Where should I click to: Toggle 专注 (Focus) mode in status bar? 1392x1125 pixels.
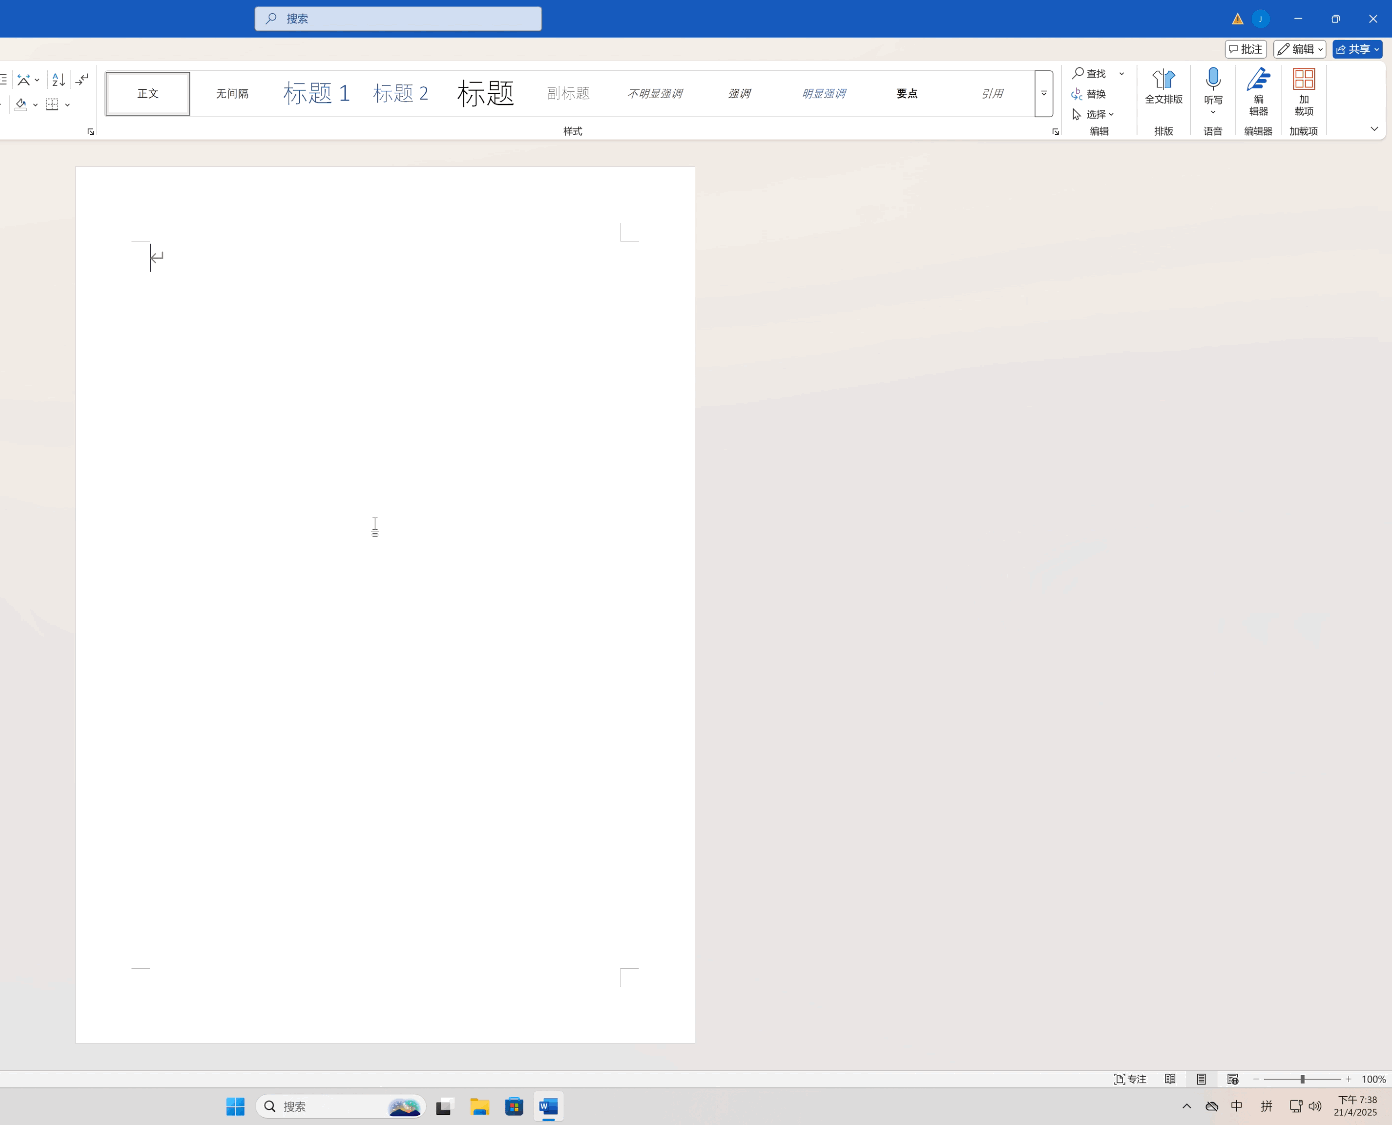click(x=1131, y=1079)
